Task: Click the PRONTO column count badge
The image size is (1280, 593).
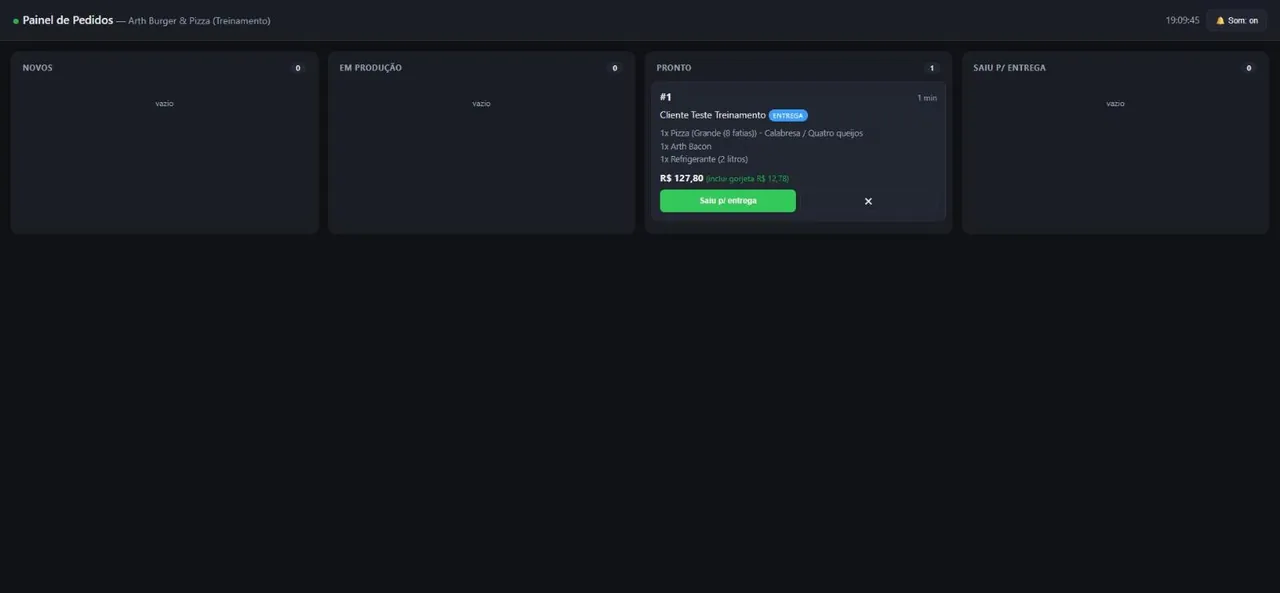Action: point(932,68)
